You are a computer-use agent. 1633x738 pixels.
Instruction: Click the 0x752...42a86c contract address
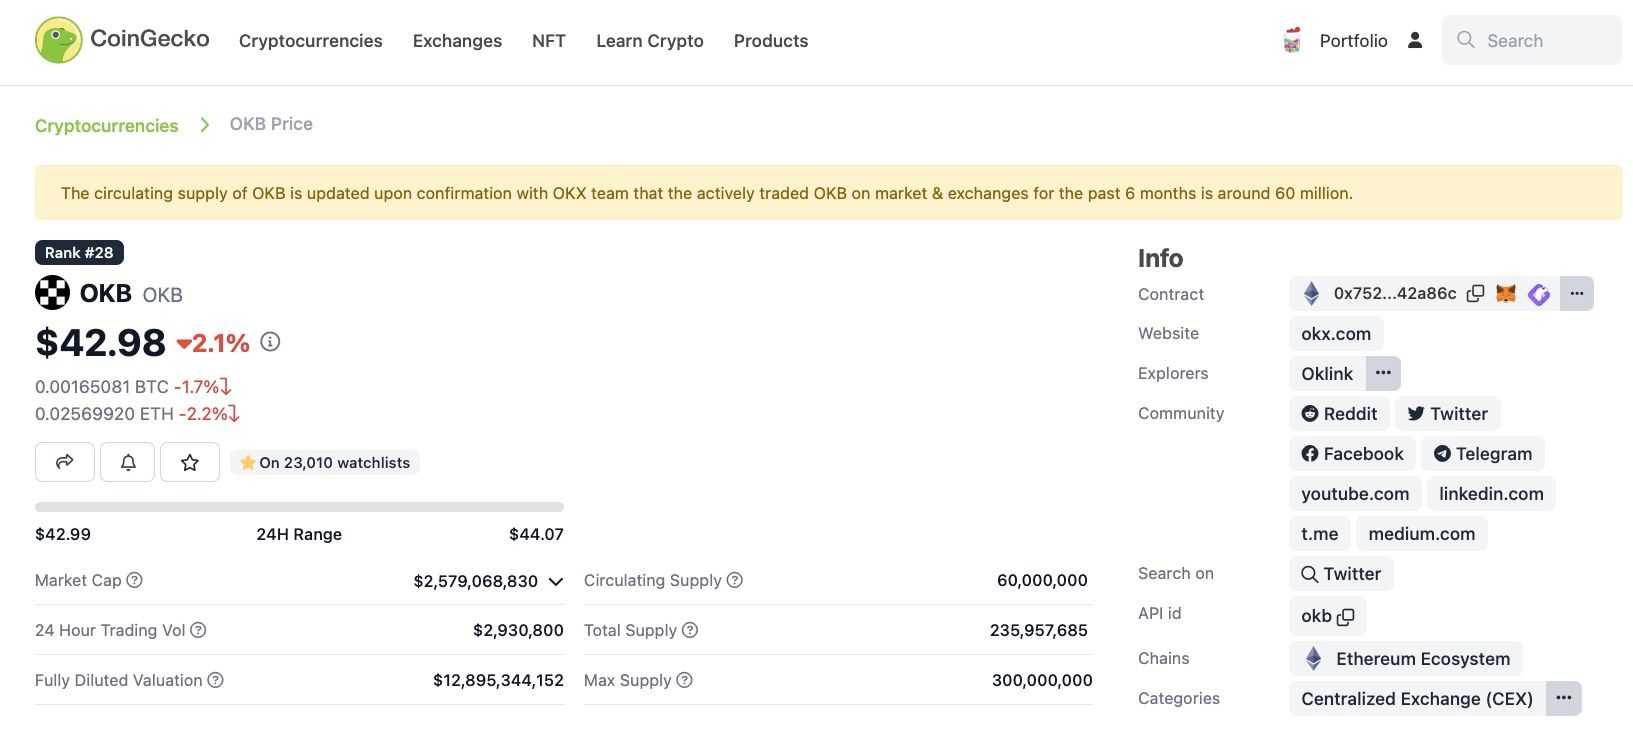tap(1395, 293)
